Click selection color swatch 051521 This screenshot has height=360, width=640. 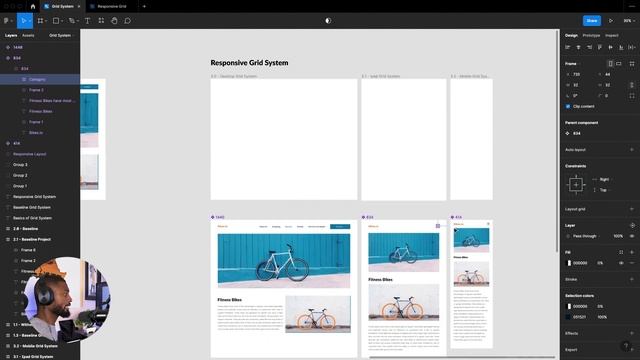[569, 317]
